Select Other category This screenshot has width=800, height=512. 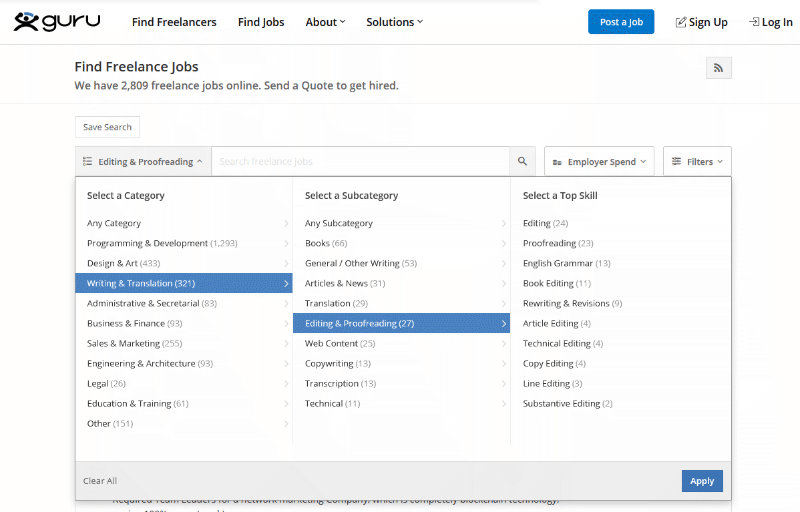(184, 424)
